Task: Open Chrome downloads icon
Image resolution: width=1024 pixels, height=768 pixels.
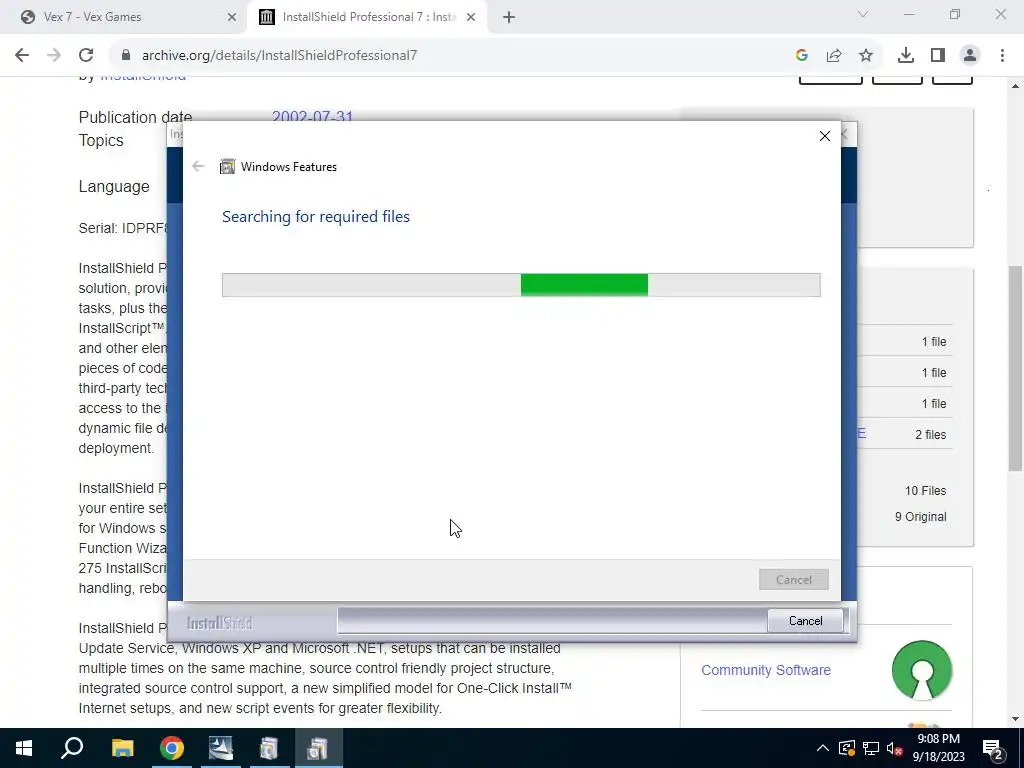Action: tap(906, 56)
